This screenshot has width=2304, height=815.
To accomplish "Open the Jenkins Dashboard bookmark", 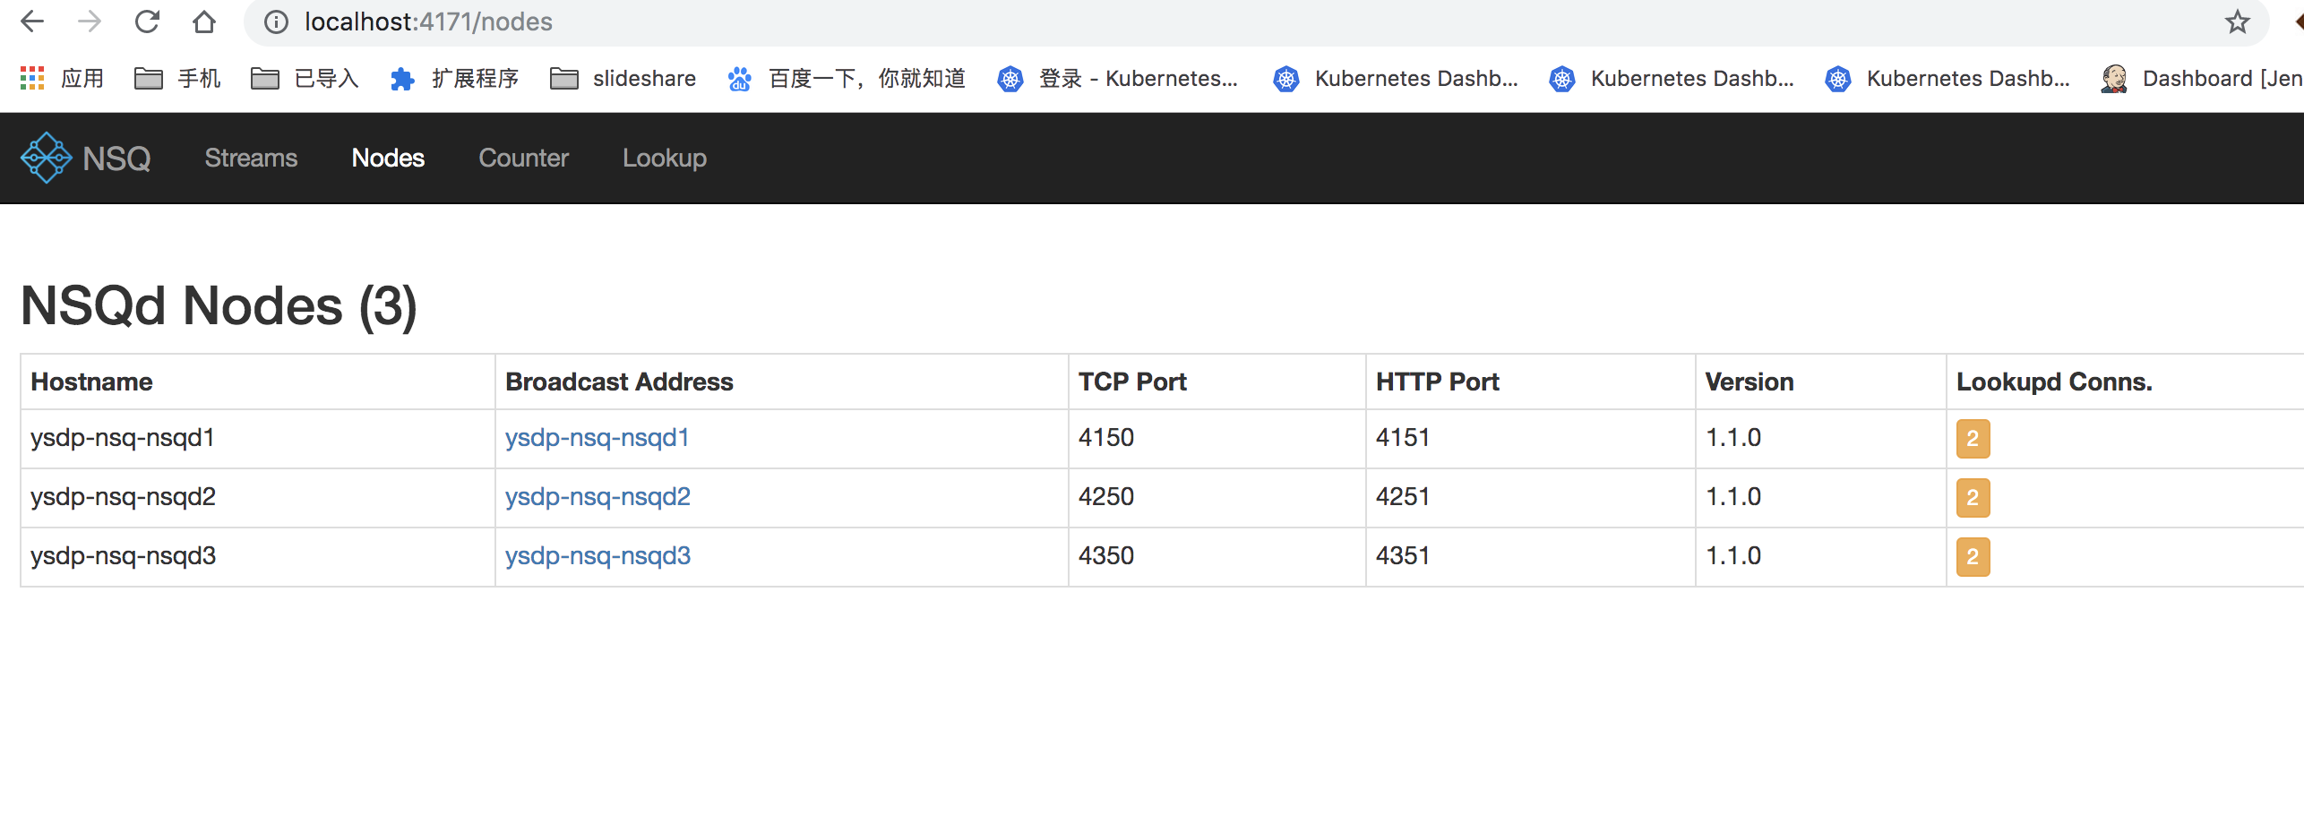I will tap(2200, 78).
